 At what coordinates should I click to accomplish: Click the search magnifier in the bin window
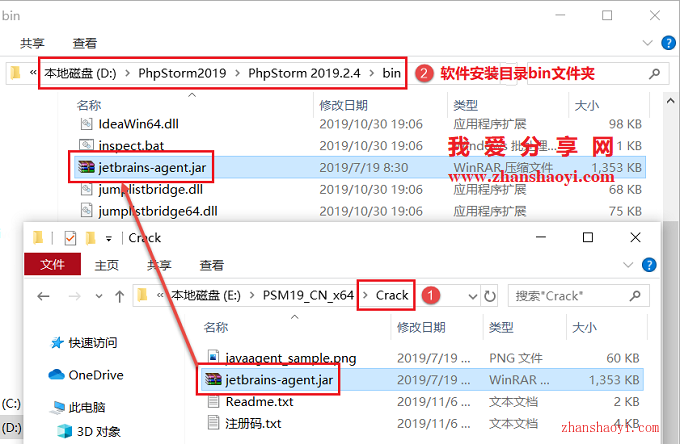pos(654,73)
